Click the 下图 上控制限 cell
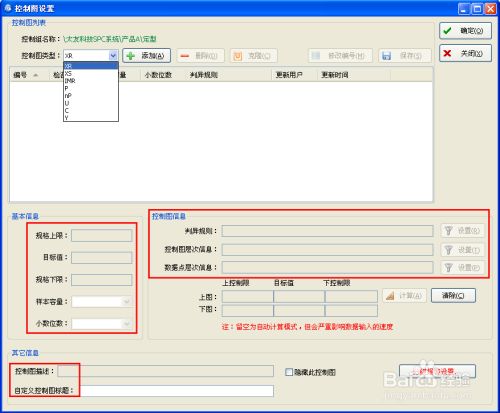This screenshot has height=413, width=500. tap(248, 310)
